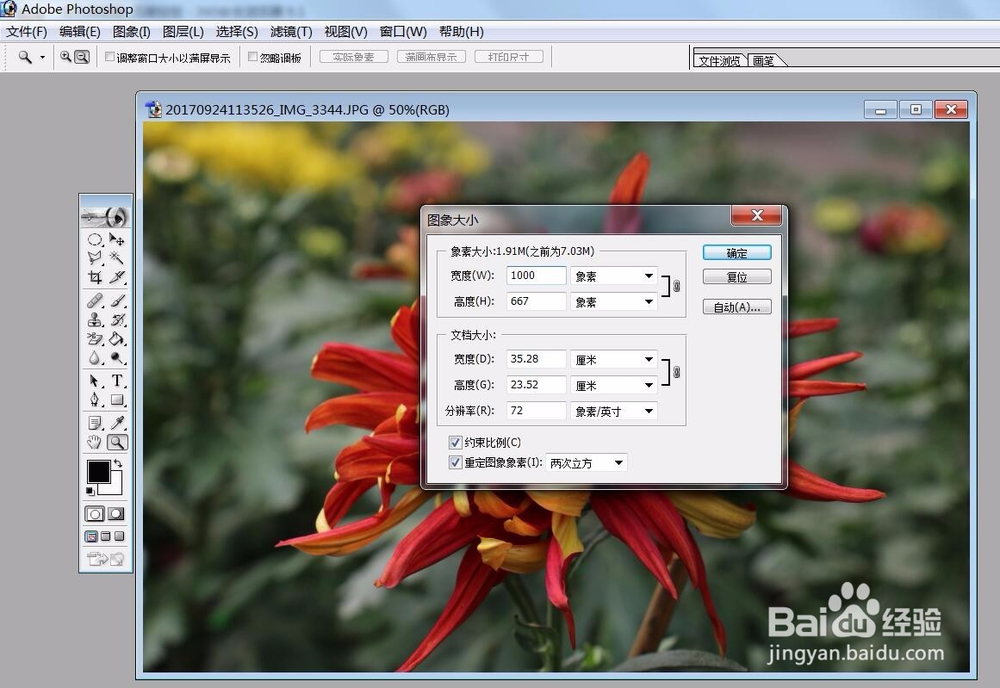Image resolution: width=1000 pixels, height=688 pixels.
Task: Toggle 忽略调板 checkbox
Action: pyautogui.click(x=253, y=57)
